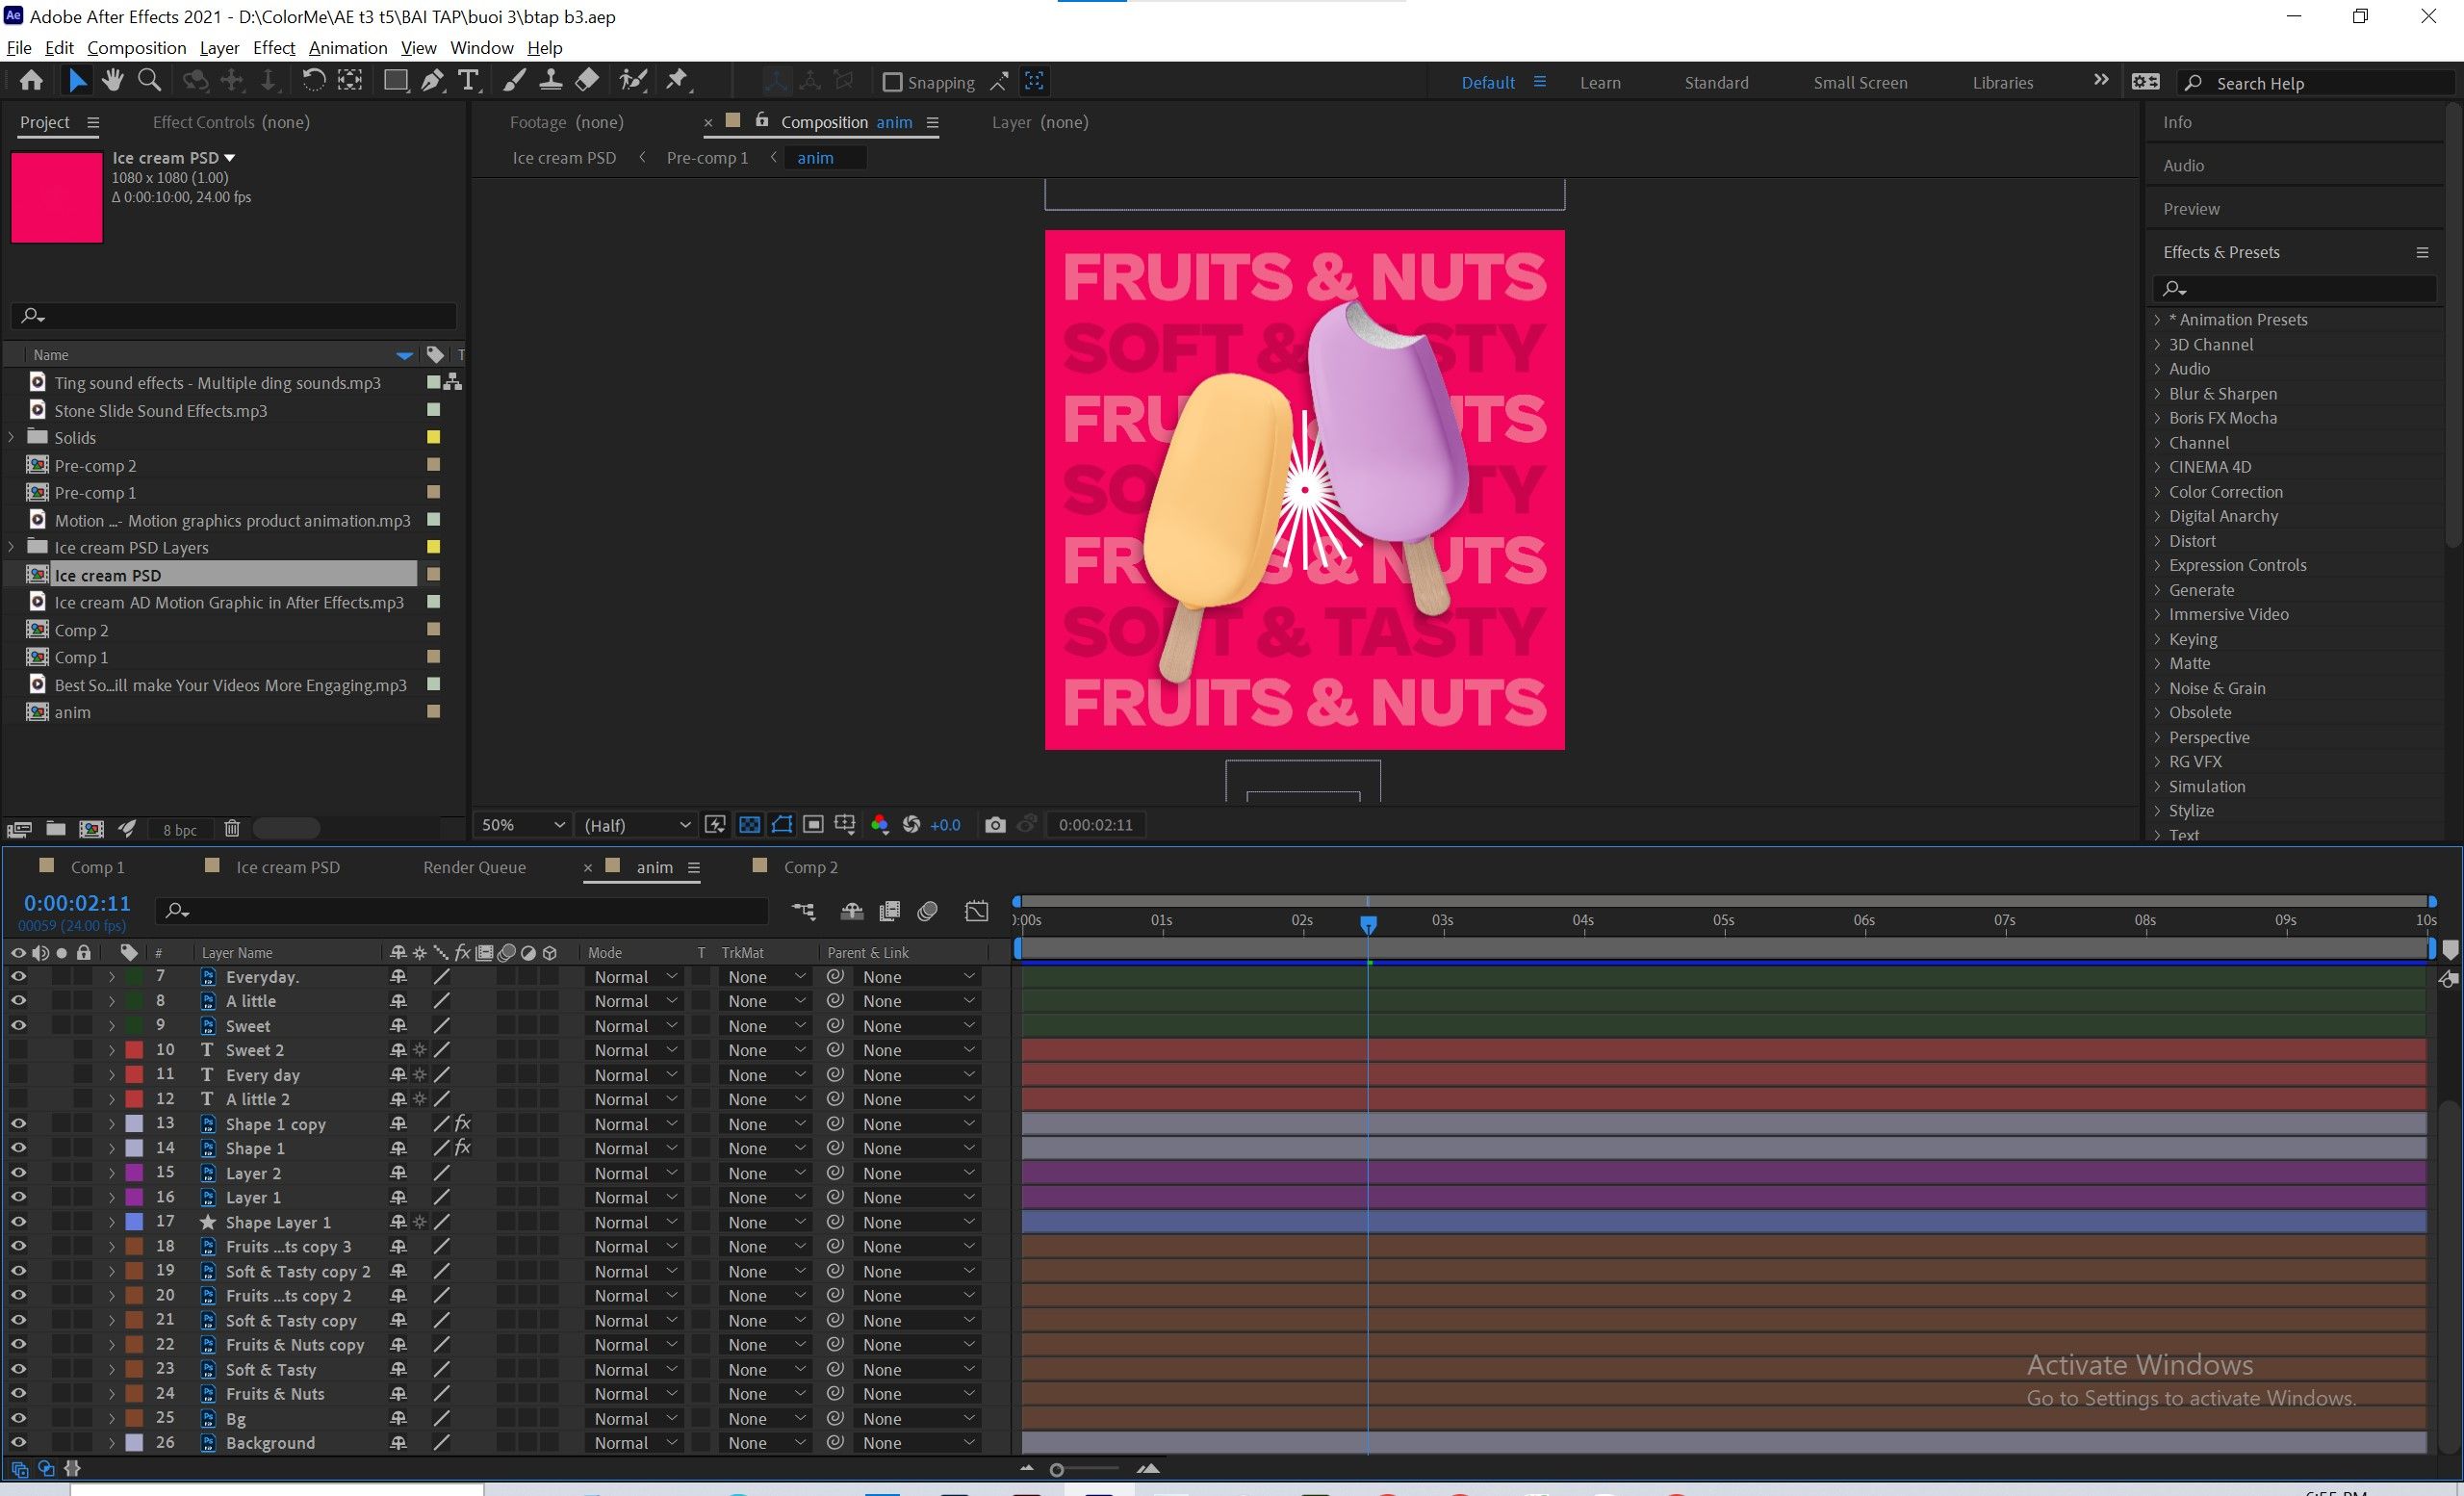Expand the Ice cream PSD Layers folder
Viewport: 2464px width, 1496px height.
12,547
